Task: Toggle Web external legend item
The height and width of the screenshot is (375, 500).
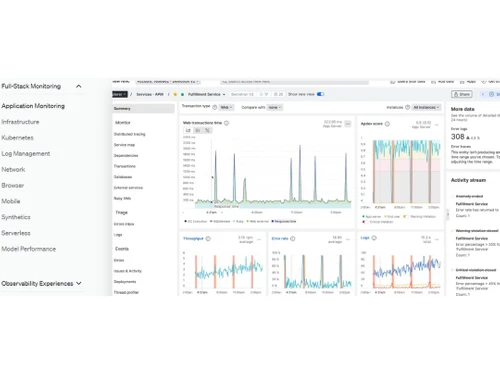Action: click(257, 221)
